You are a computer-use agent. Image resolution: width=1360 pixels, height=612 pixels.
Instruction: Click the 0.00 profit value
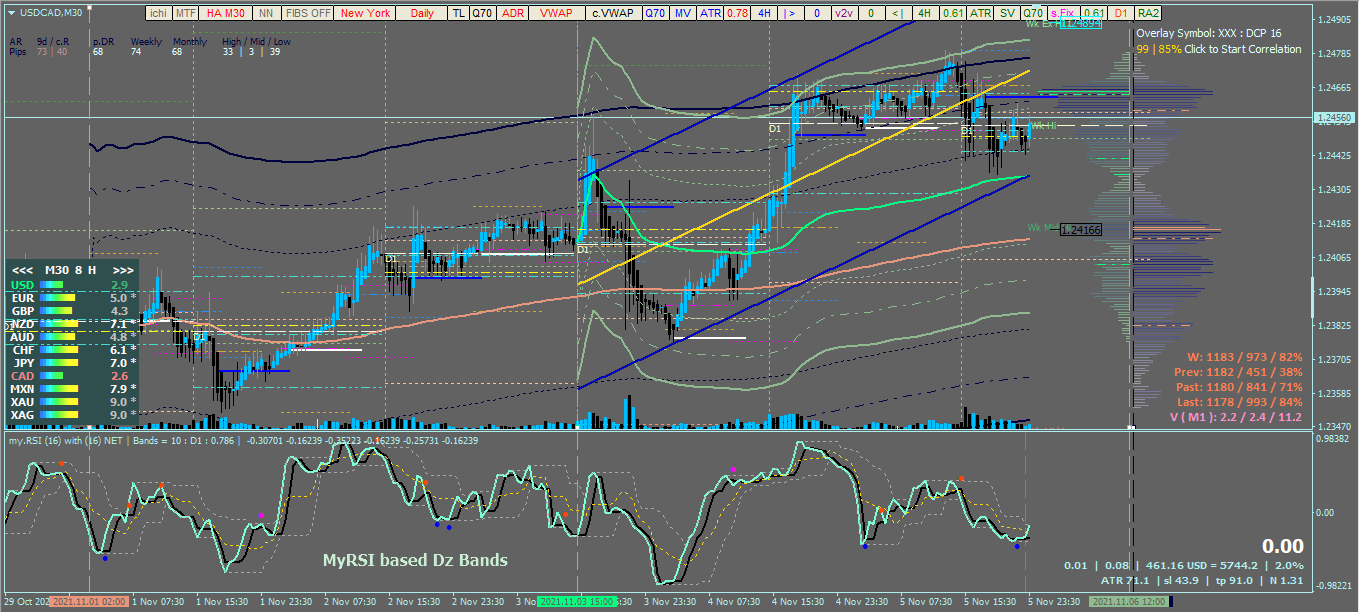coord(1282,546)
